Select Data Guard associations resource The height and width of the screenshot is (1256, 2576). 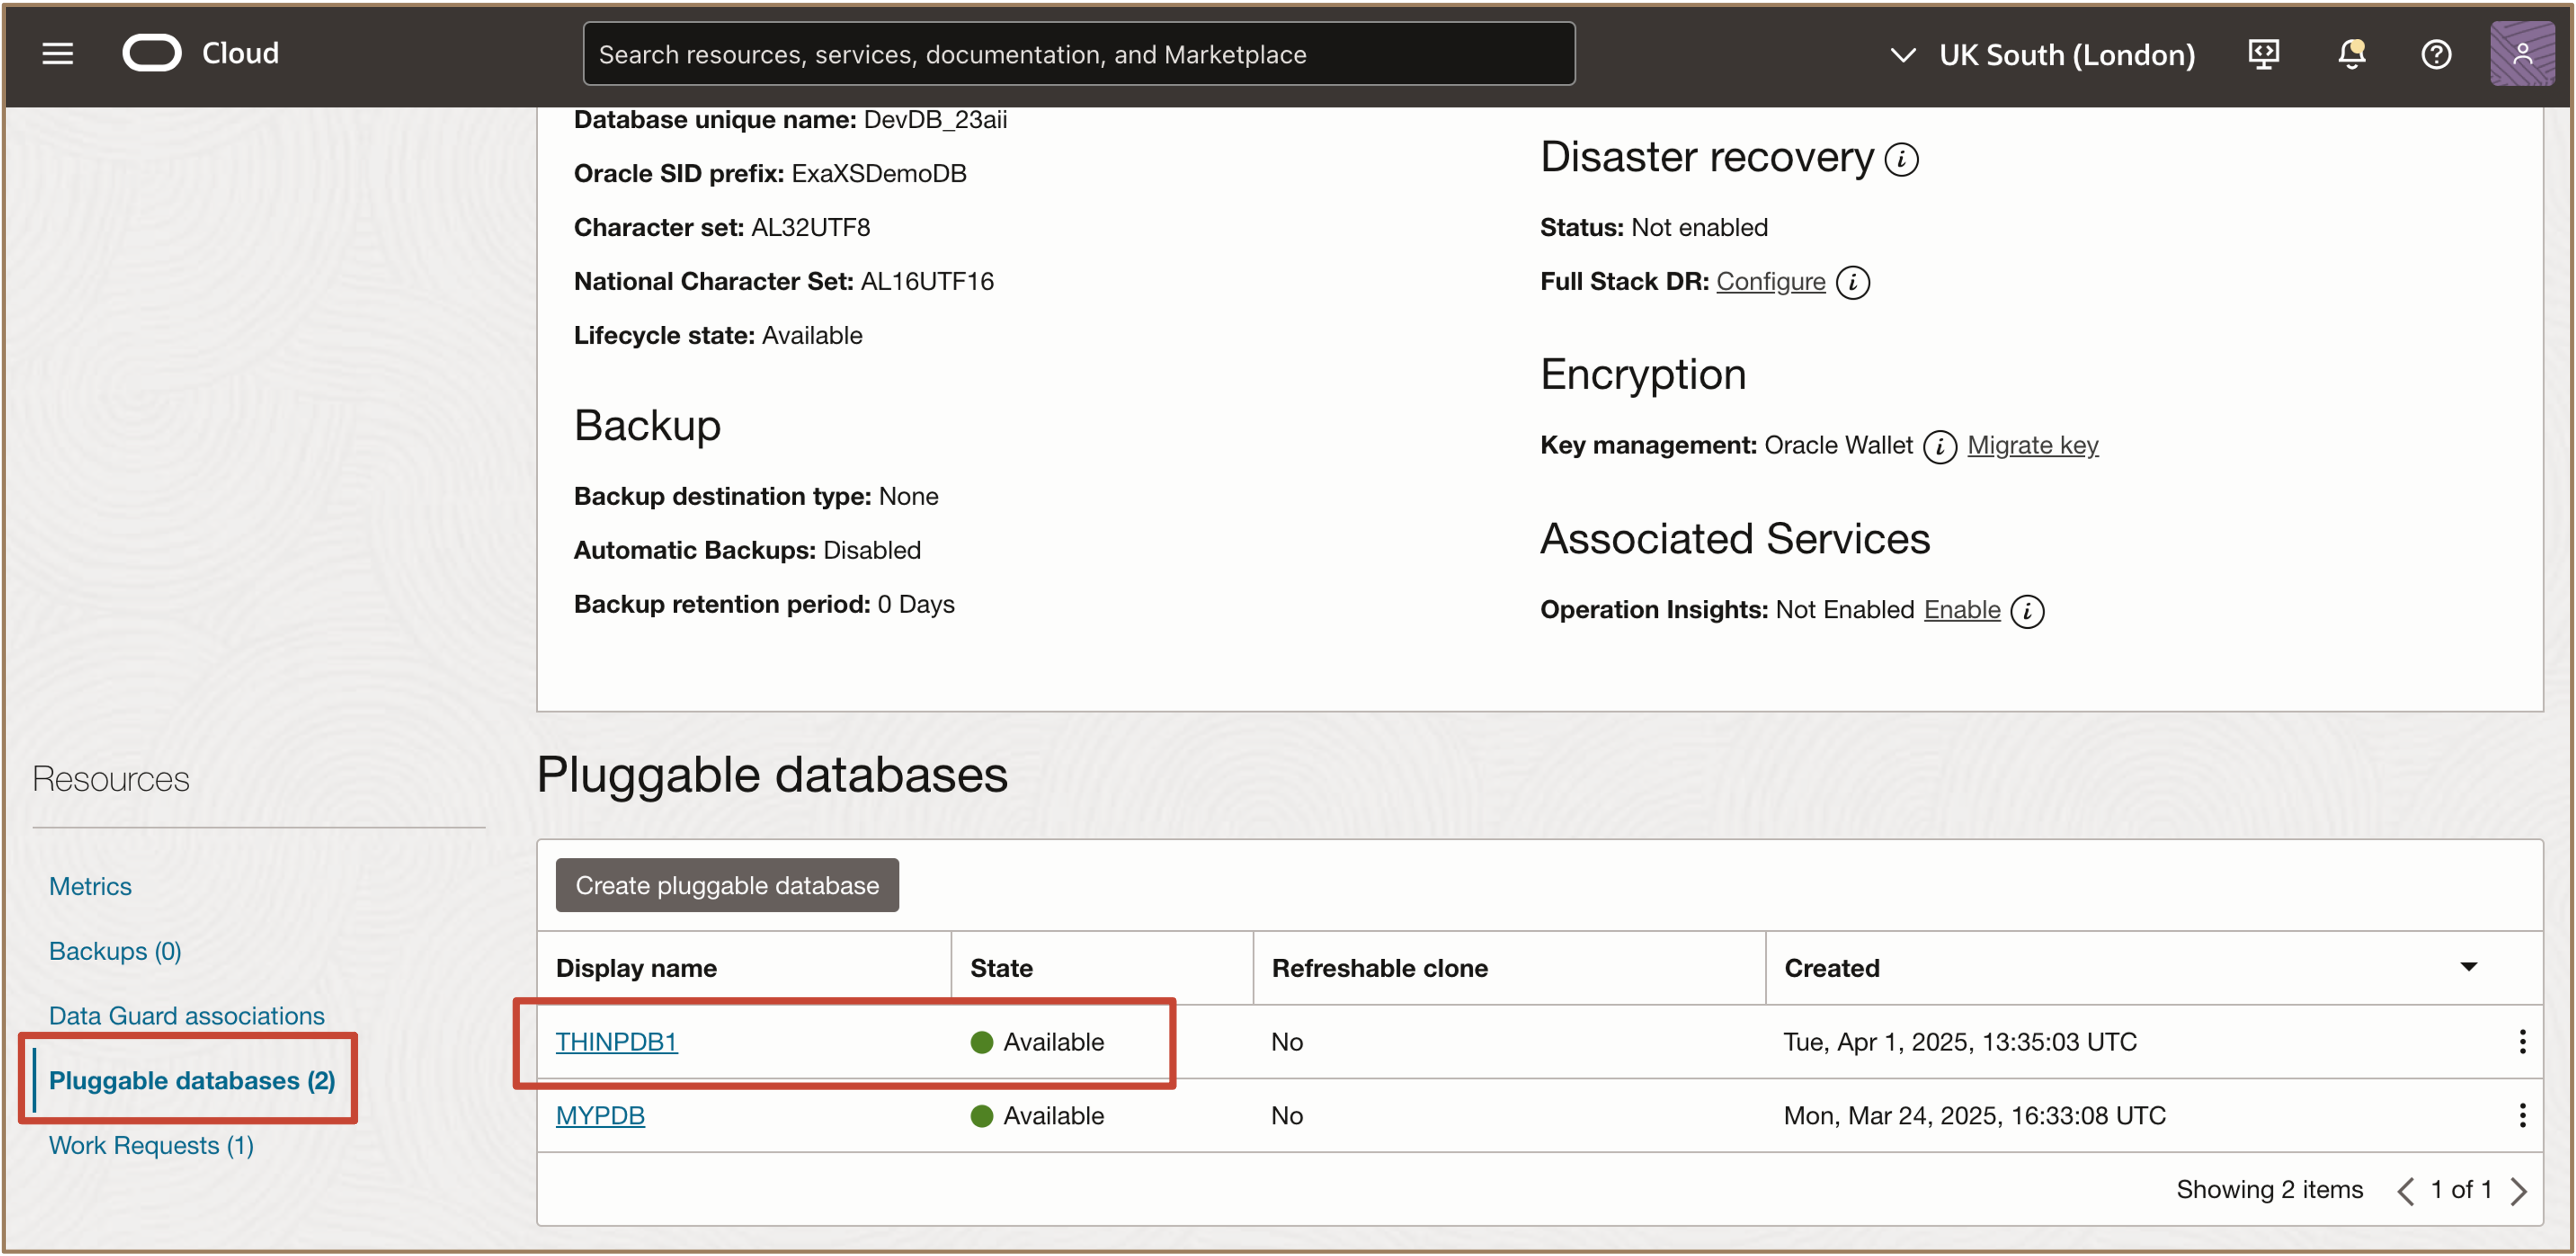pos(187,1015)
